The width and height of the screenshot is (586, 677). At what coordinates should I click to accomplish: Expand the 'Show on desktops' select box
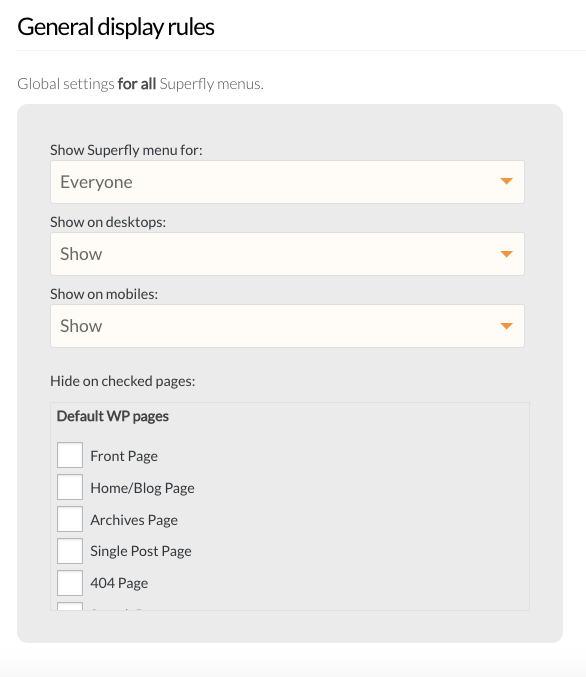[x=287, y=254]
